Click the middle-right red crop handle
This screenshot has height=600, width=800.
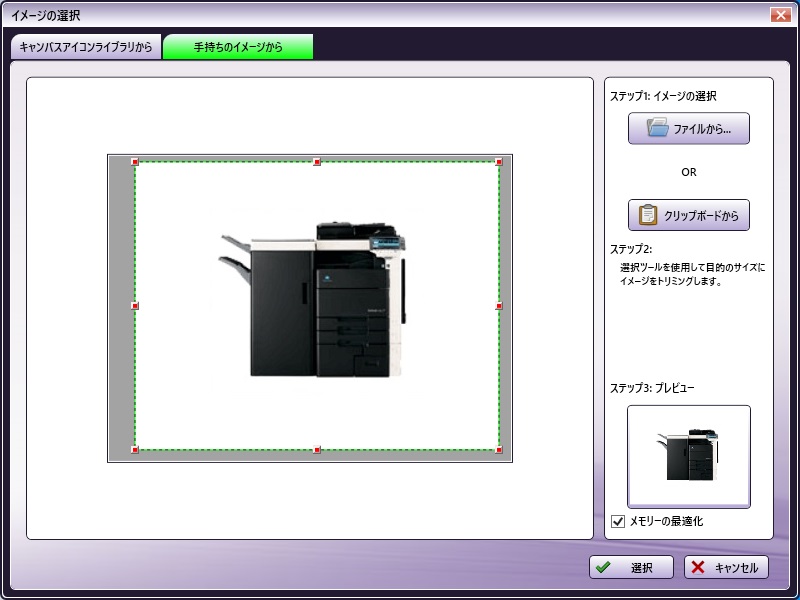[499, 306]
